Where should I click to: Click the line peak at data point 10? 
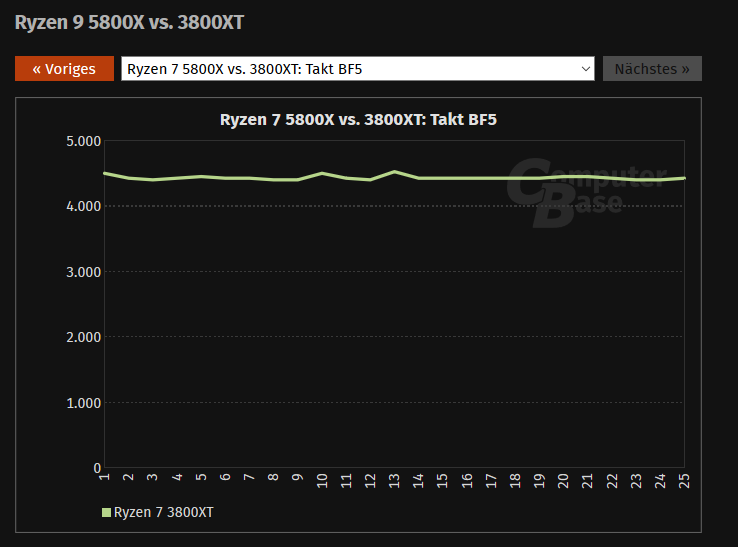322,173
